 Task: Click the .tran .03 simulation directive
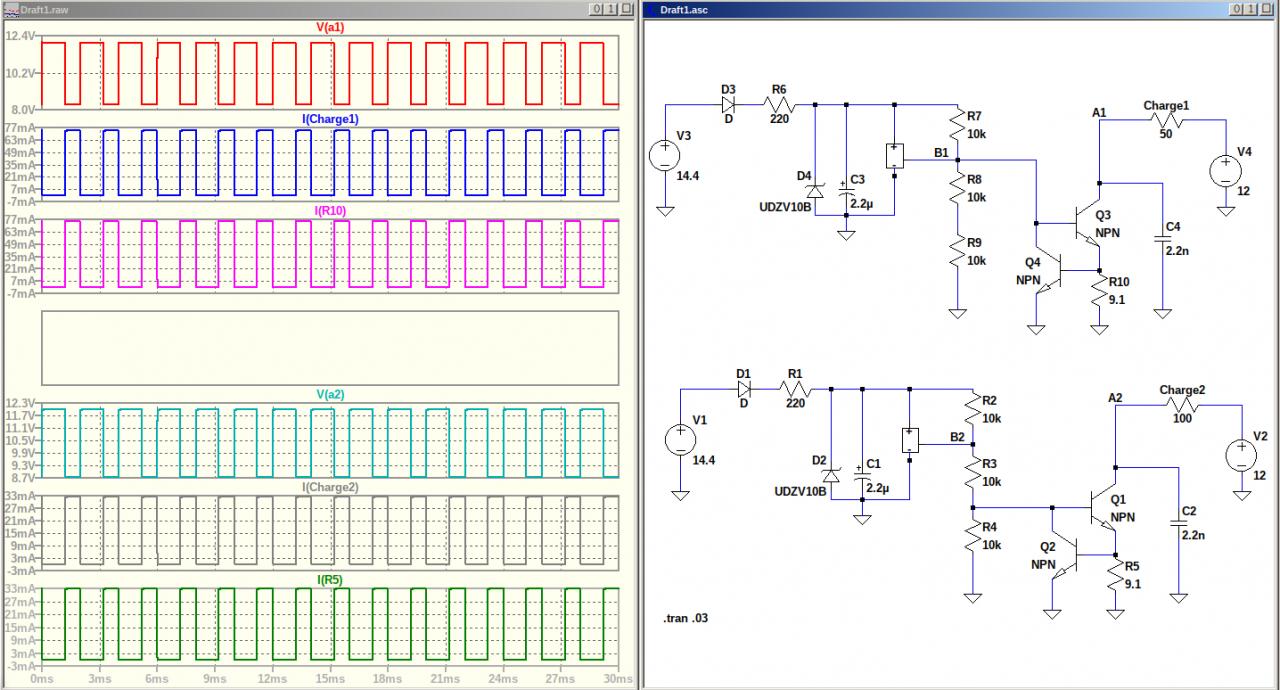686,619
